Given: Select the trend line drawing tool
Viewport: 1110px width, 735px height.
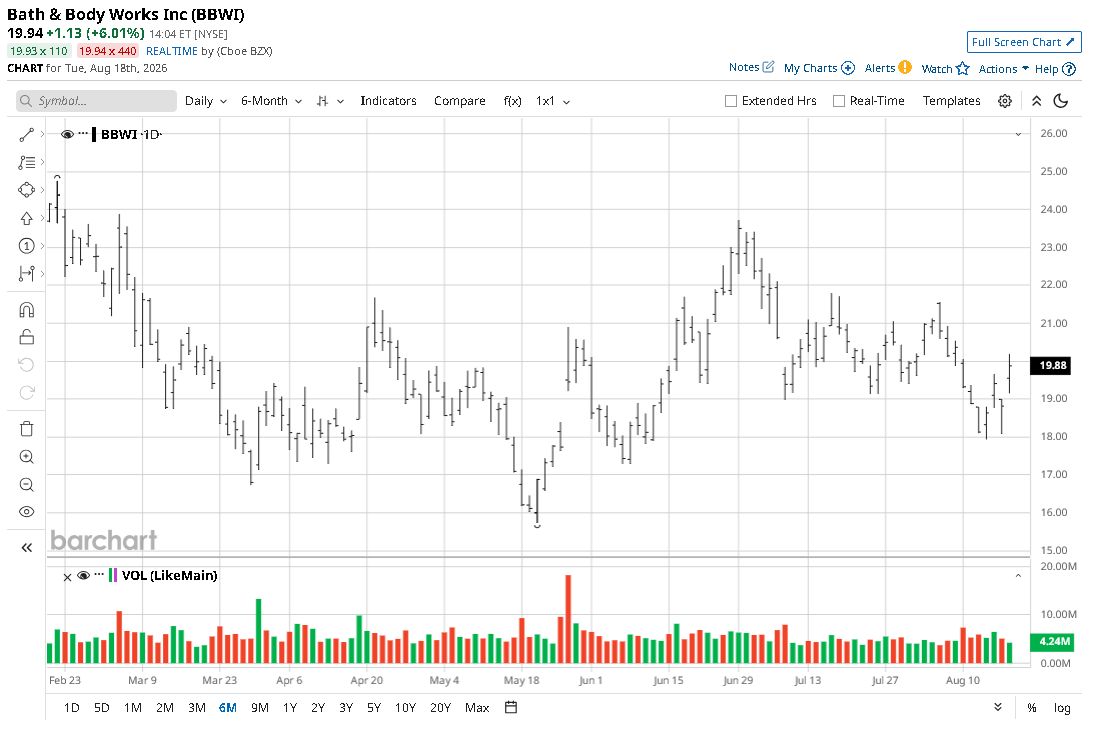Looking at the screenshot, I should pyautogui.click(x=27, y=135).
